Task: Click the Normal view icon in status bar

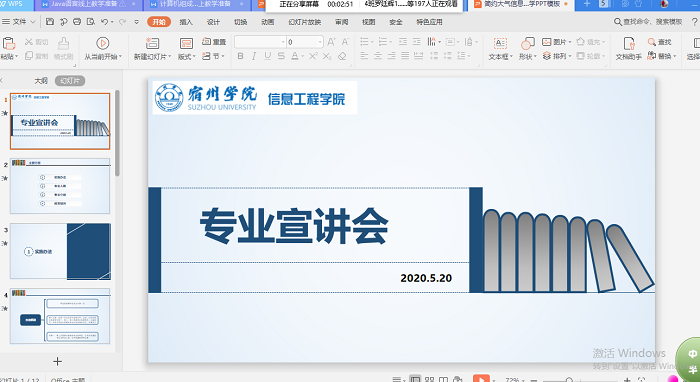Action: click(x=415, y=379)
